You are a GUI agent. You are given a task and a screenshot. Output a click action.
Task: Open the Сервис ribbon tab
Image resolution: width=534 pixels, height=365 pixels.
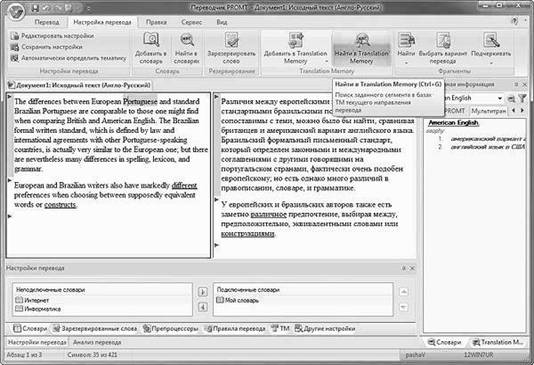point(191,22)
